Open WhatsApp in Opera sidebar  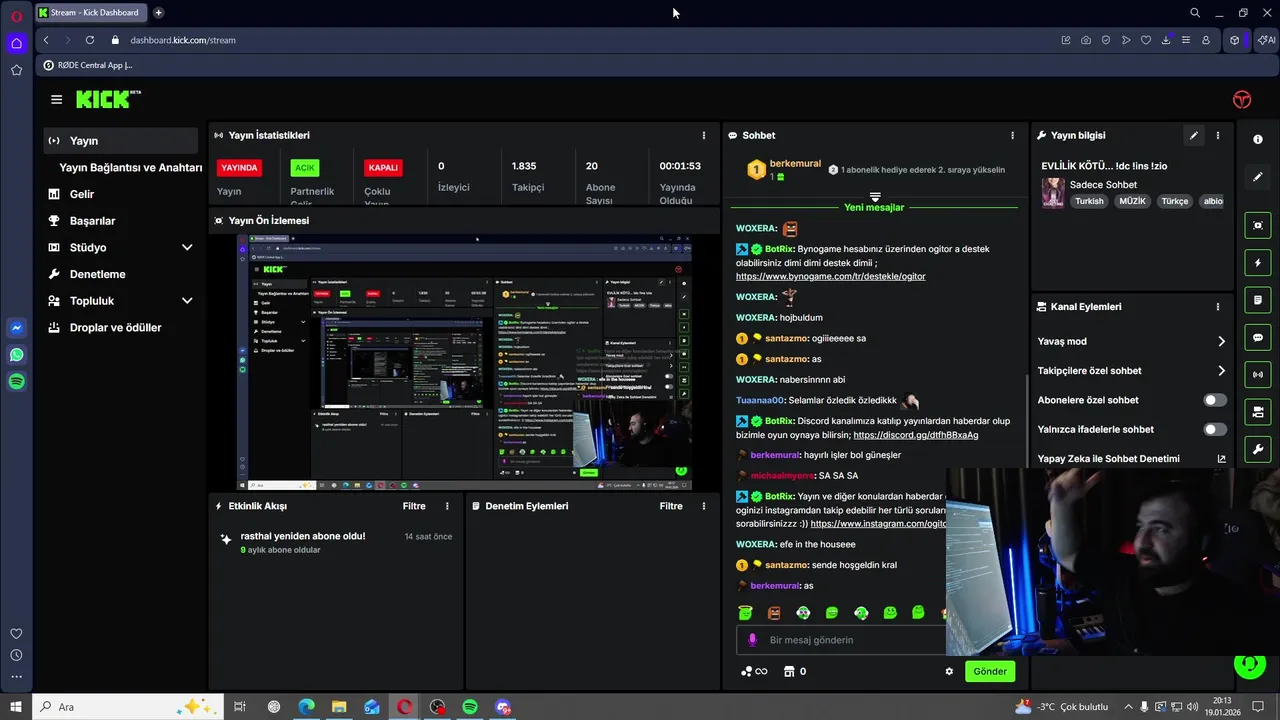(x=16, y=355)
